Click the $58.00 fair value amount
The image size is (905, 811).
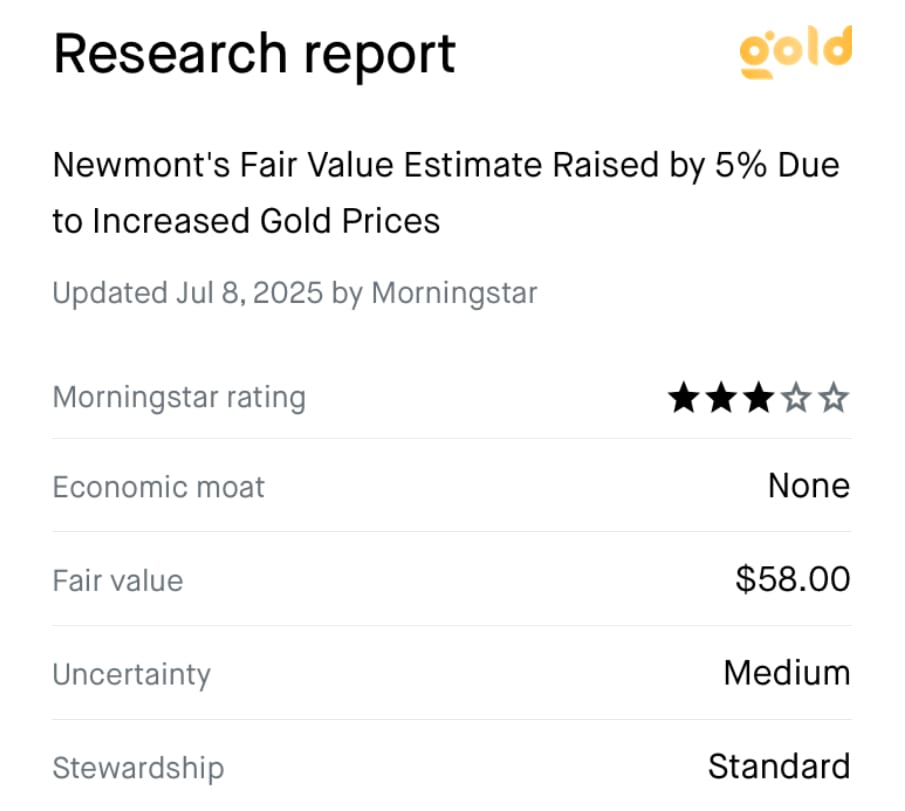pyautogui.click(x=792, y=579)
